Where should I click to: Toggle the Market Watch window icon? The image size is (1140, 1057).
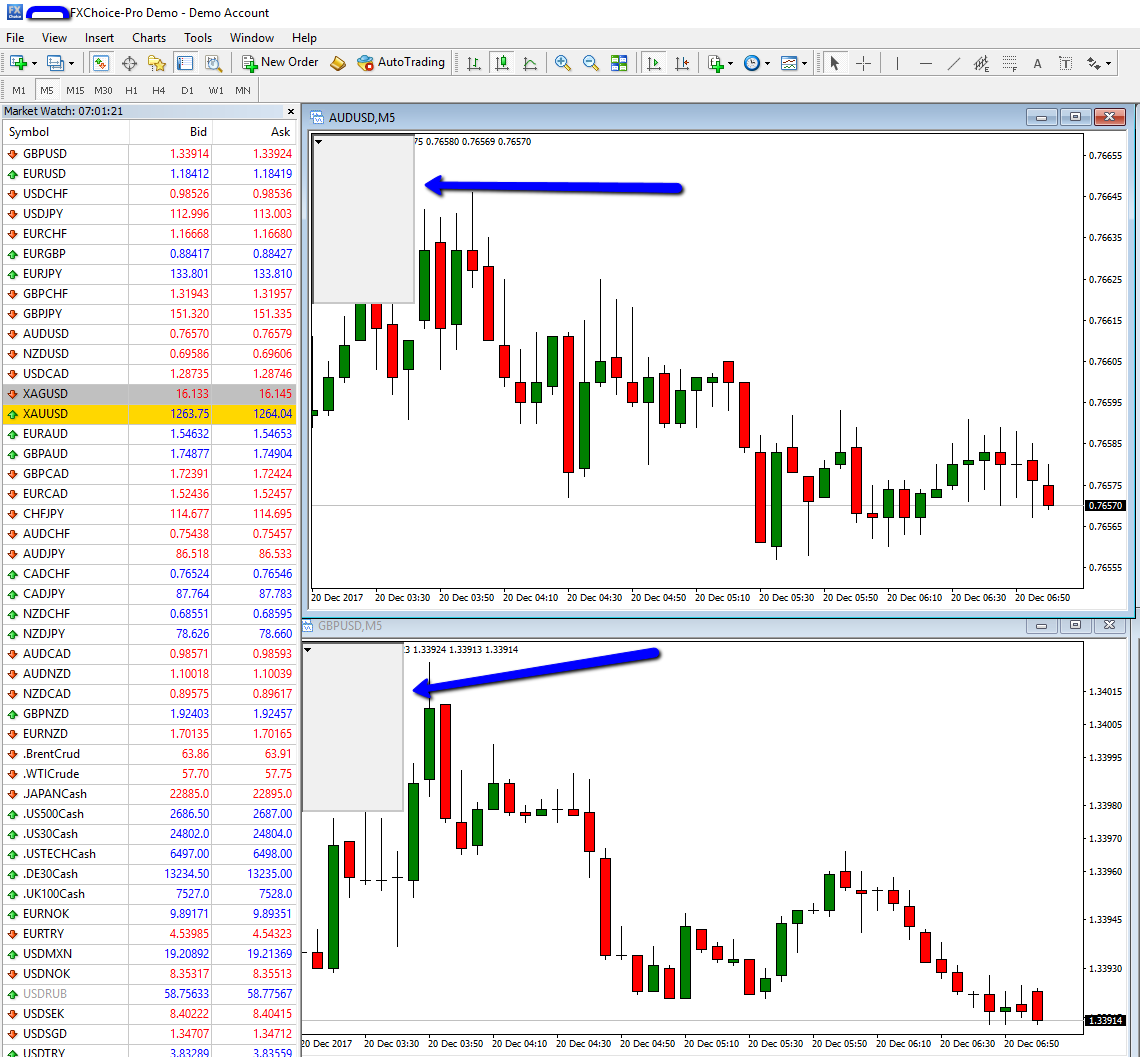(100, 63)
